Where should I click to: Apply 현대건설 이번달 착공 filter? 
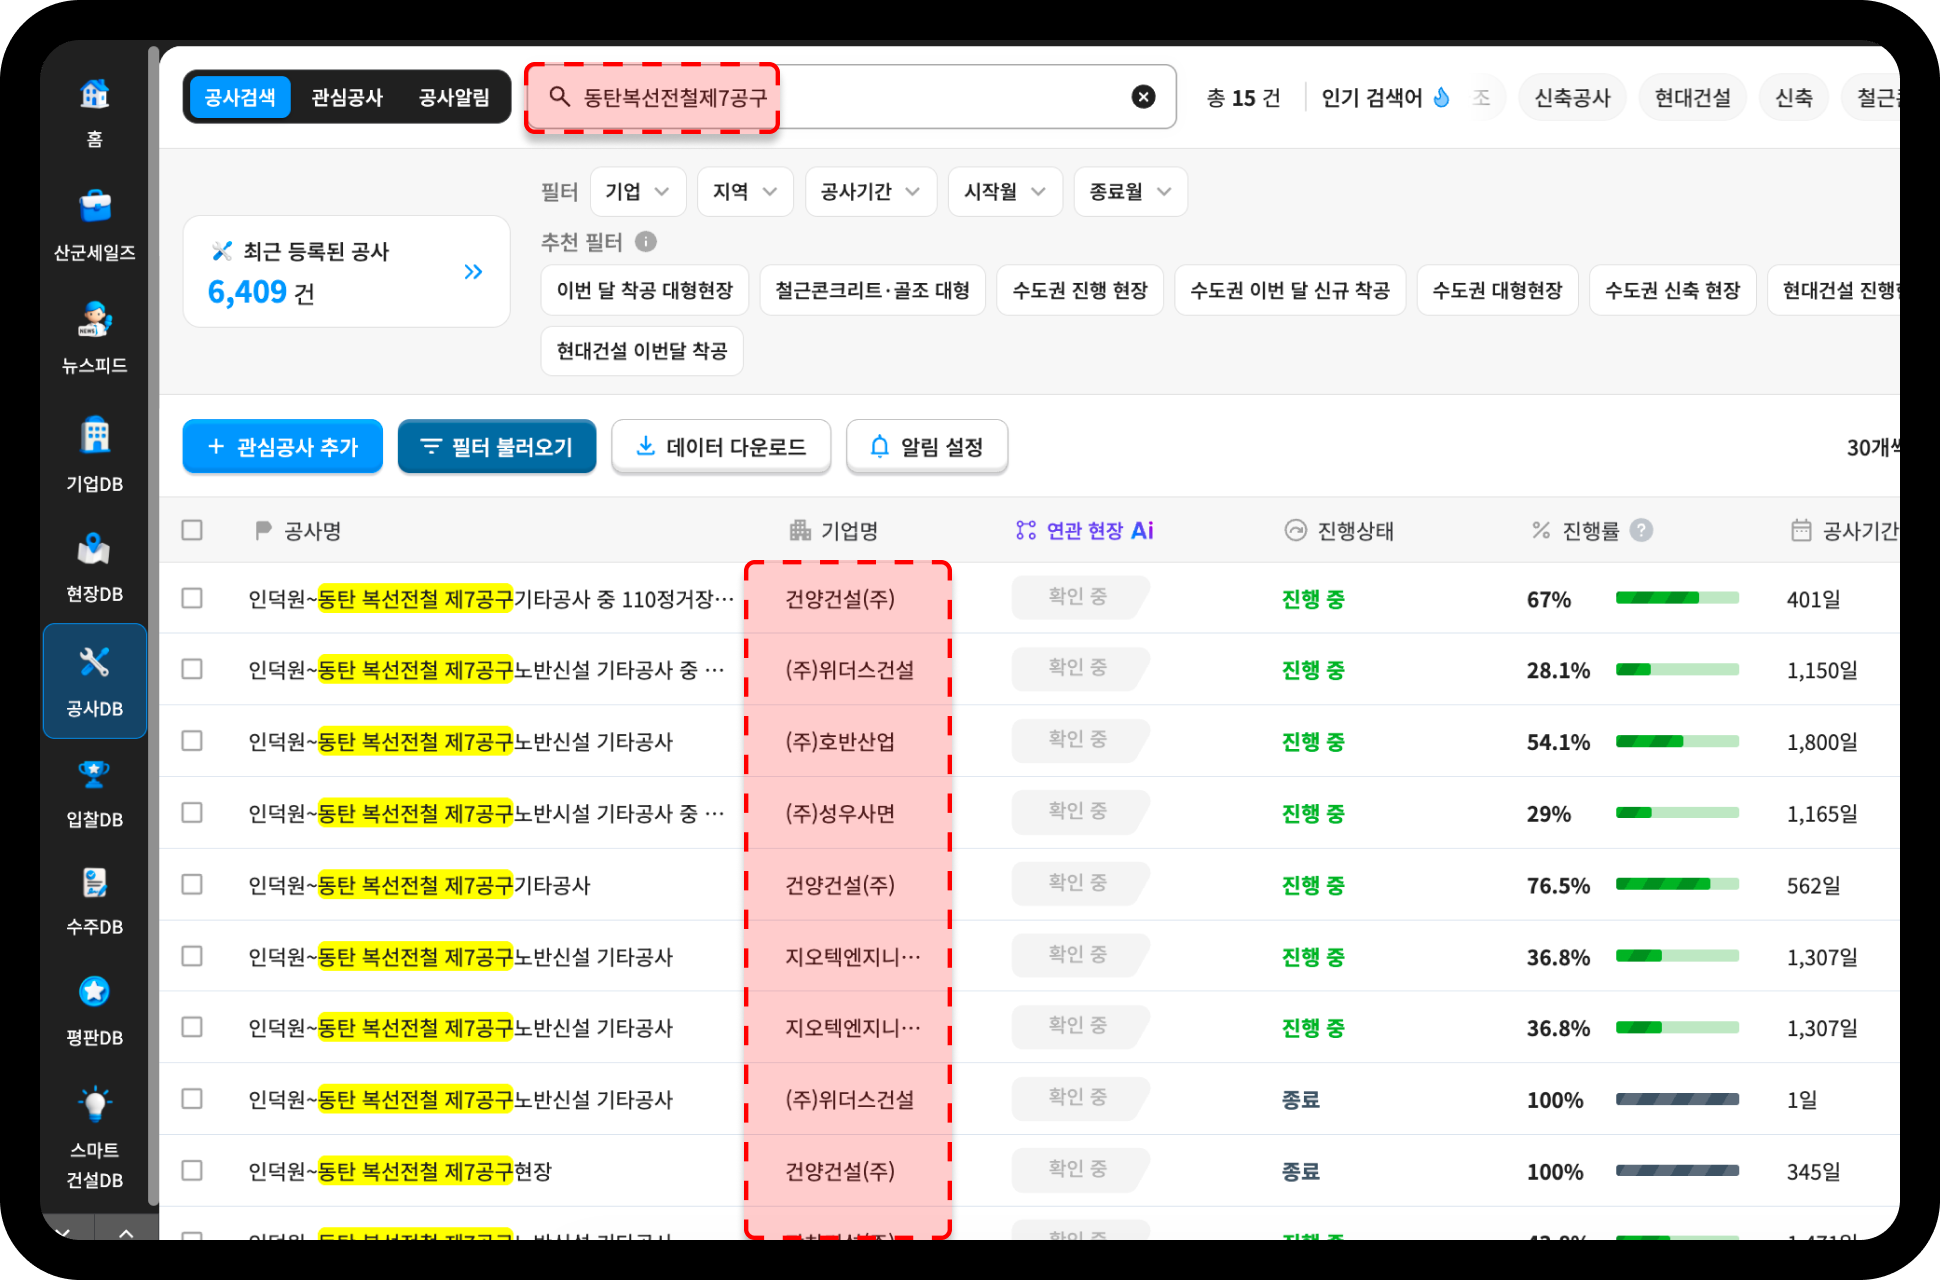click(642, 351)
